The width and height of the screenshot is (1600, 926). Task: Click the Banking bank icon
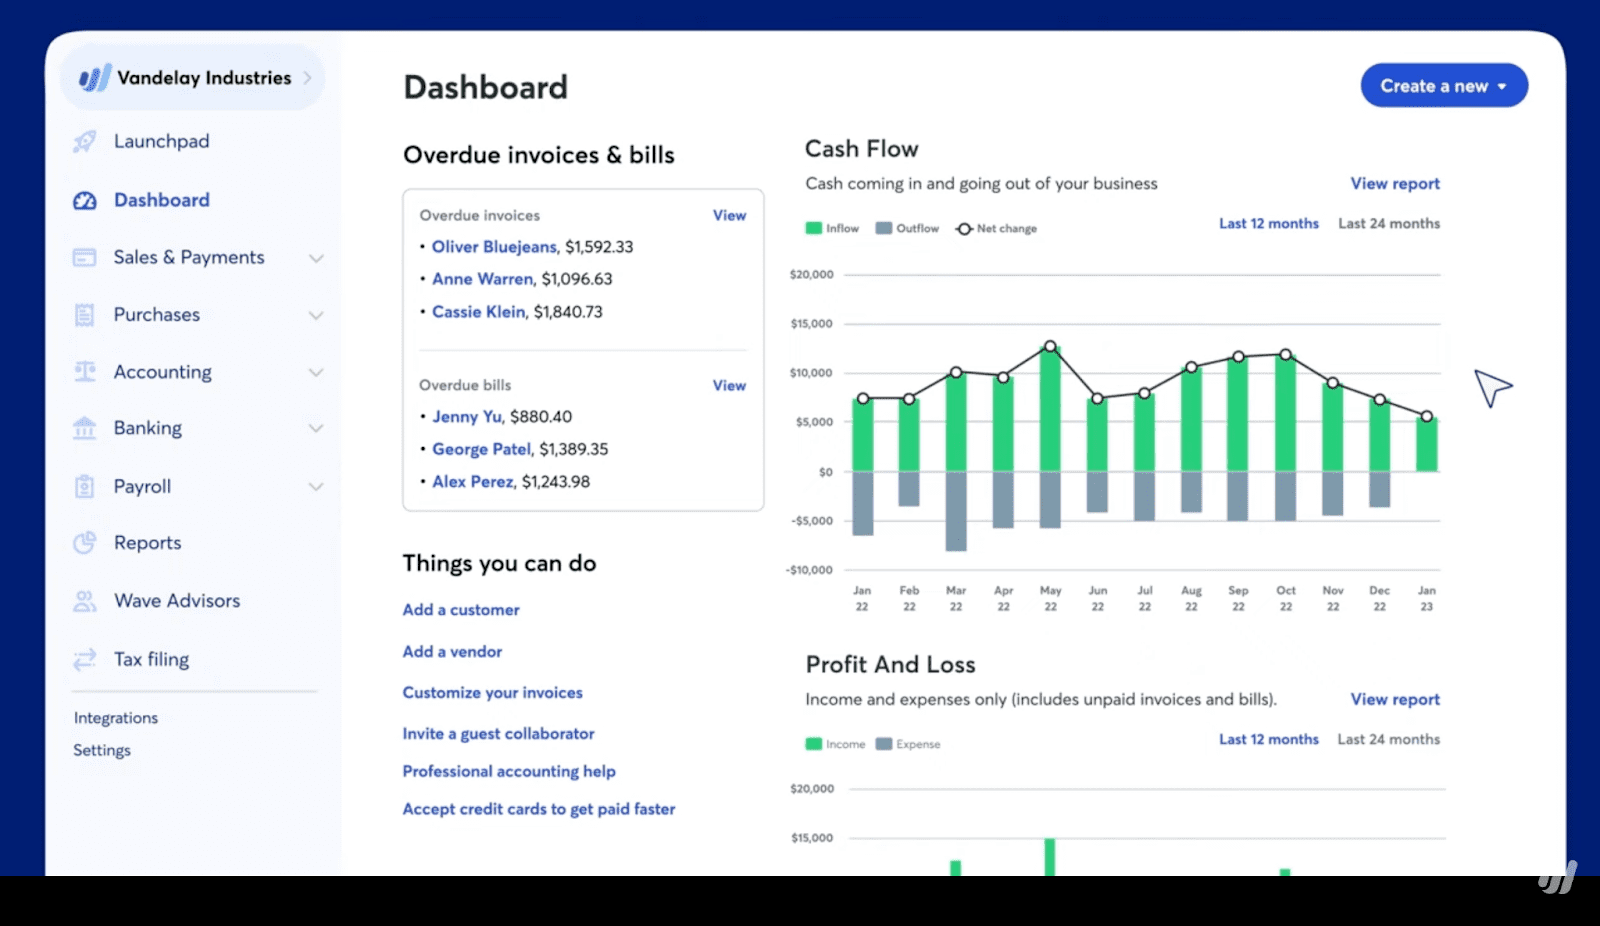pos(85,428)
